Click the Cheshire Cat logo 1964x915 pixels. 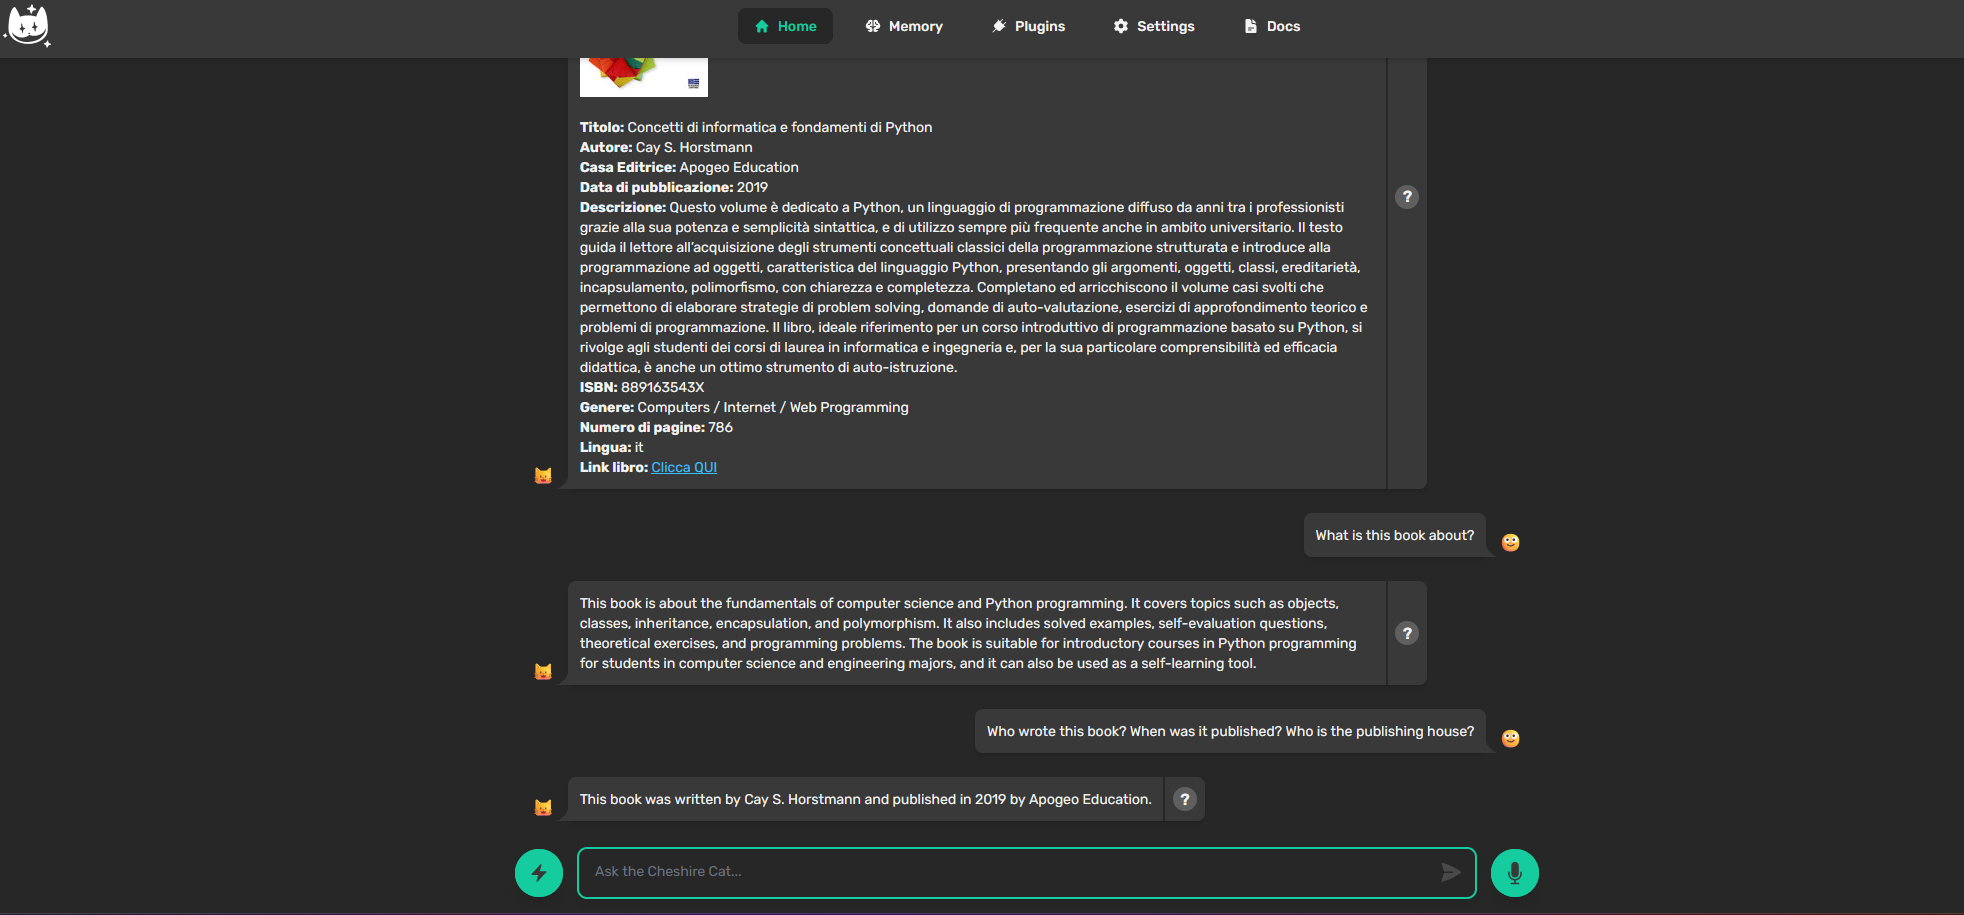pos(27,25)
